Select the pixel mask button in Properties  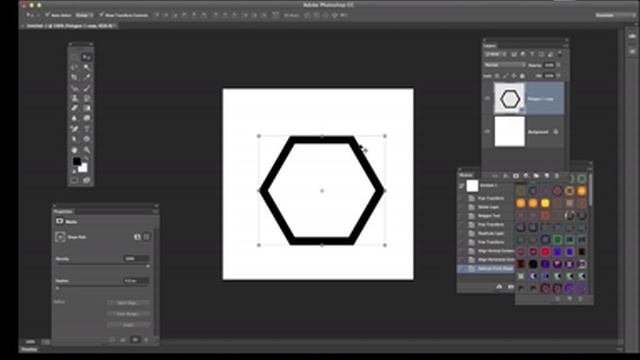[137, 237]
